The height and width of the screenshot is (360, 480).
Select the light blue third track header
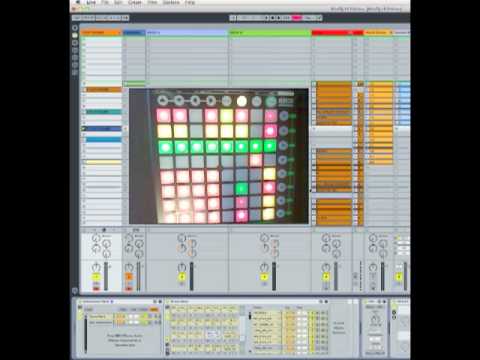187,33
